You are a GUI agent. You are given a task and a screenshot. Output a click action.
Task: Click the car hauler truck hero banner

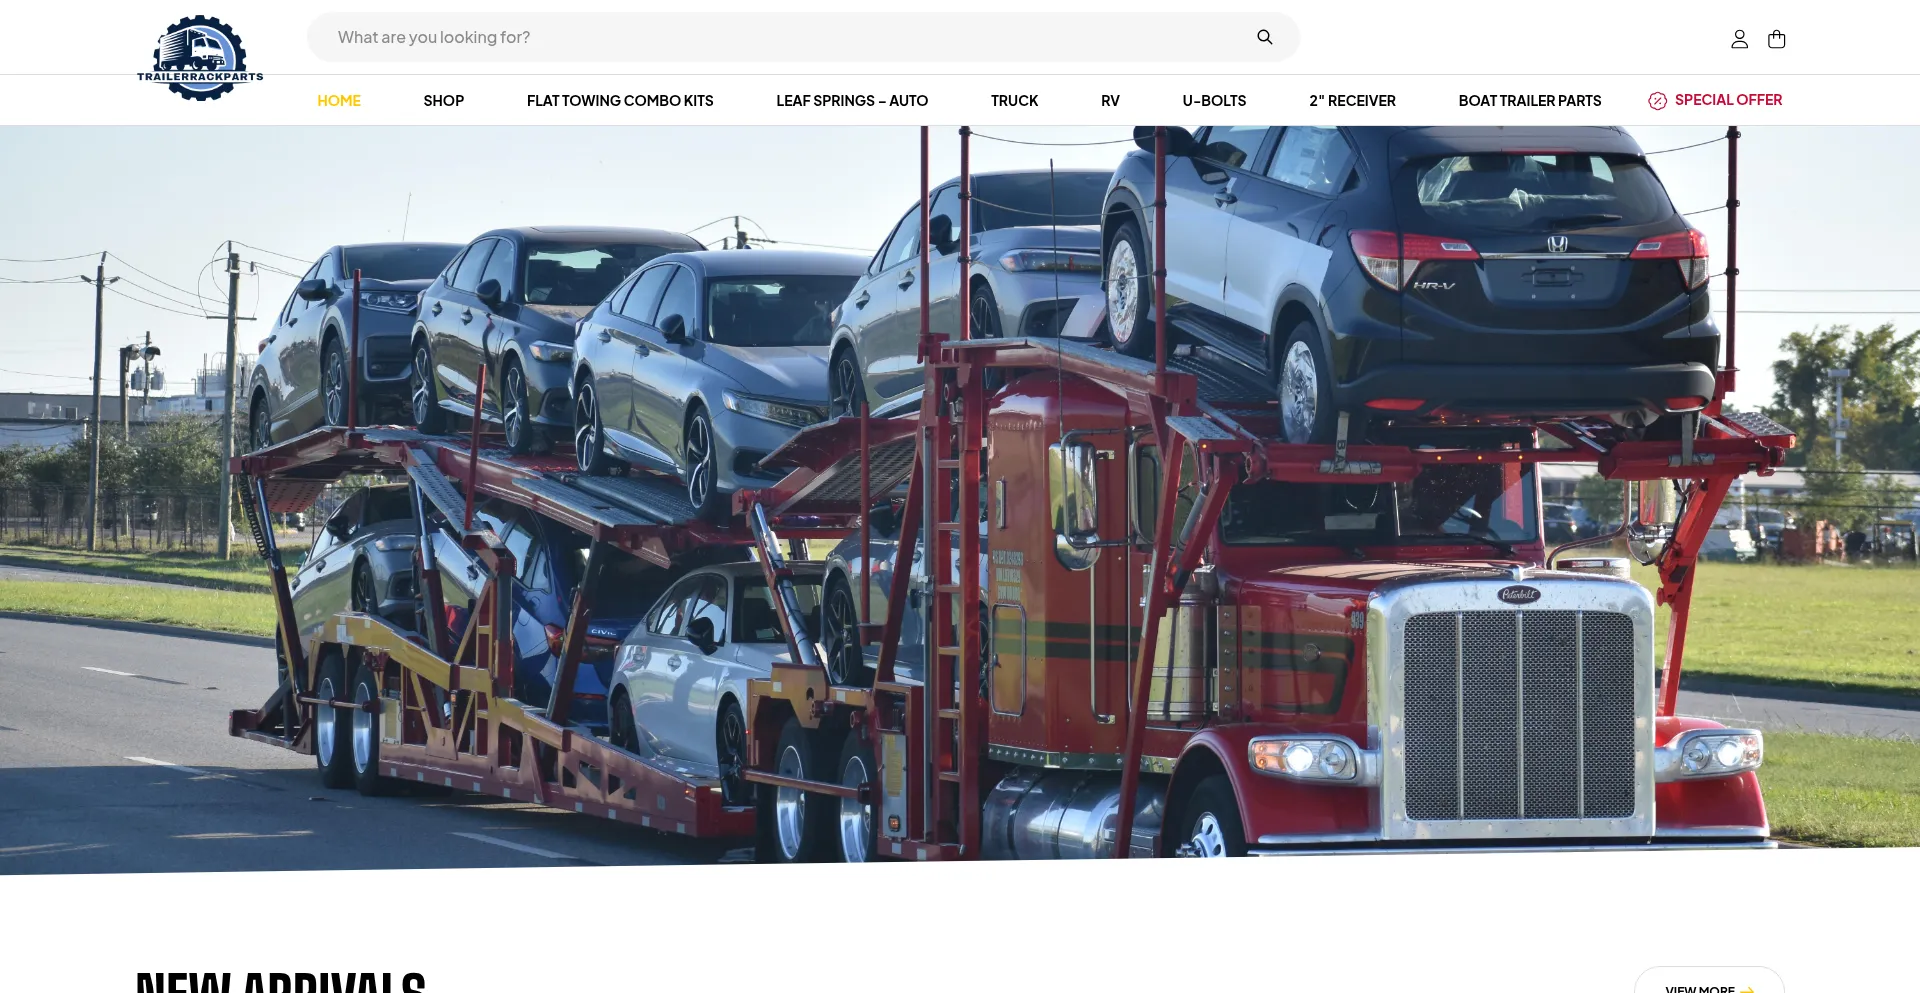coord(960,500)
